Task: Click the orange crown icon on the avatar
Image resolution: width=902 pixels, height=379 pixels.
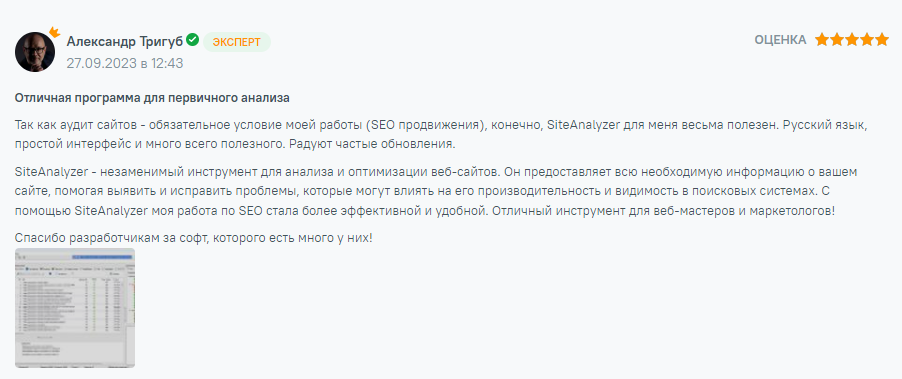Action: click(54, 32)
